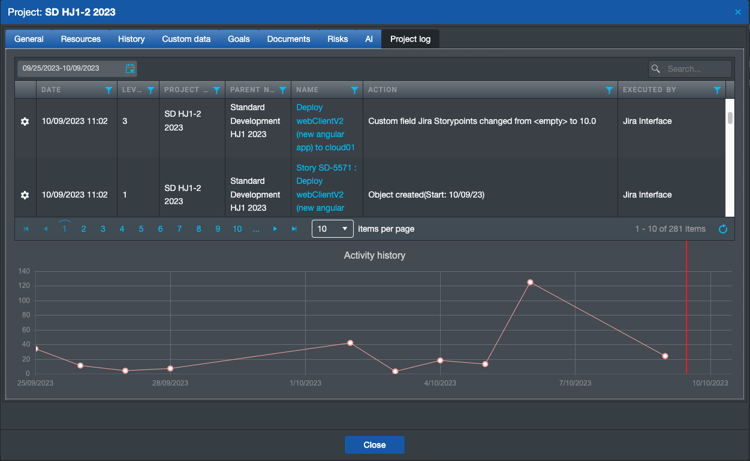Screen dimensions: 750x461
Task: Switch to the Risks tab
Action: [x=337, y=39]
